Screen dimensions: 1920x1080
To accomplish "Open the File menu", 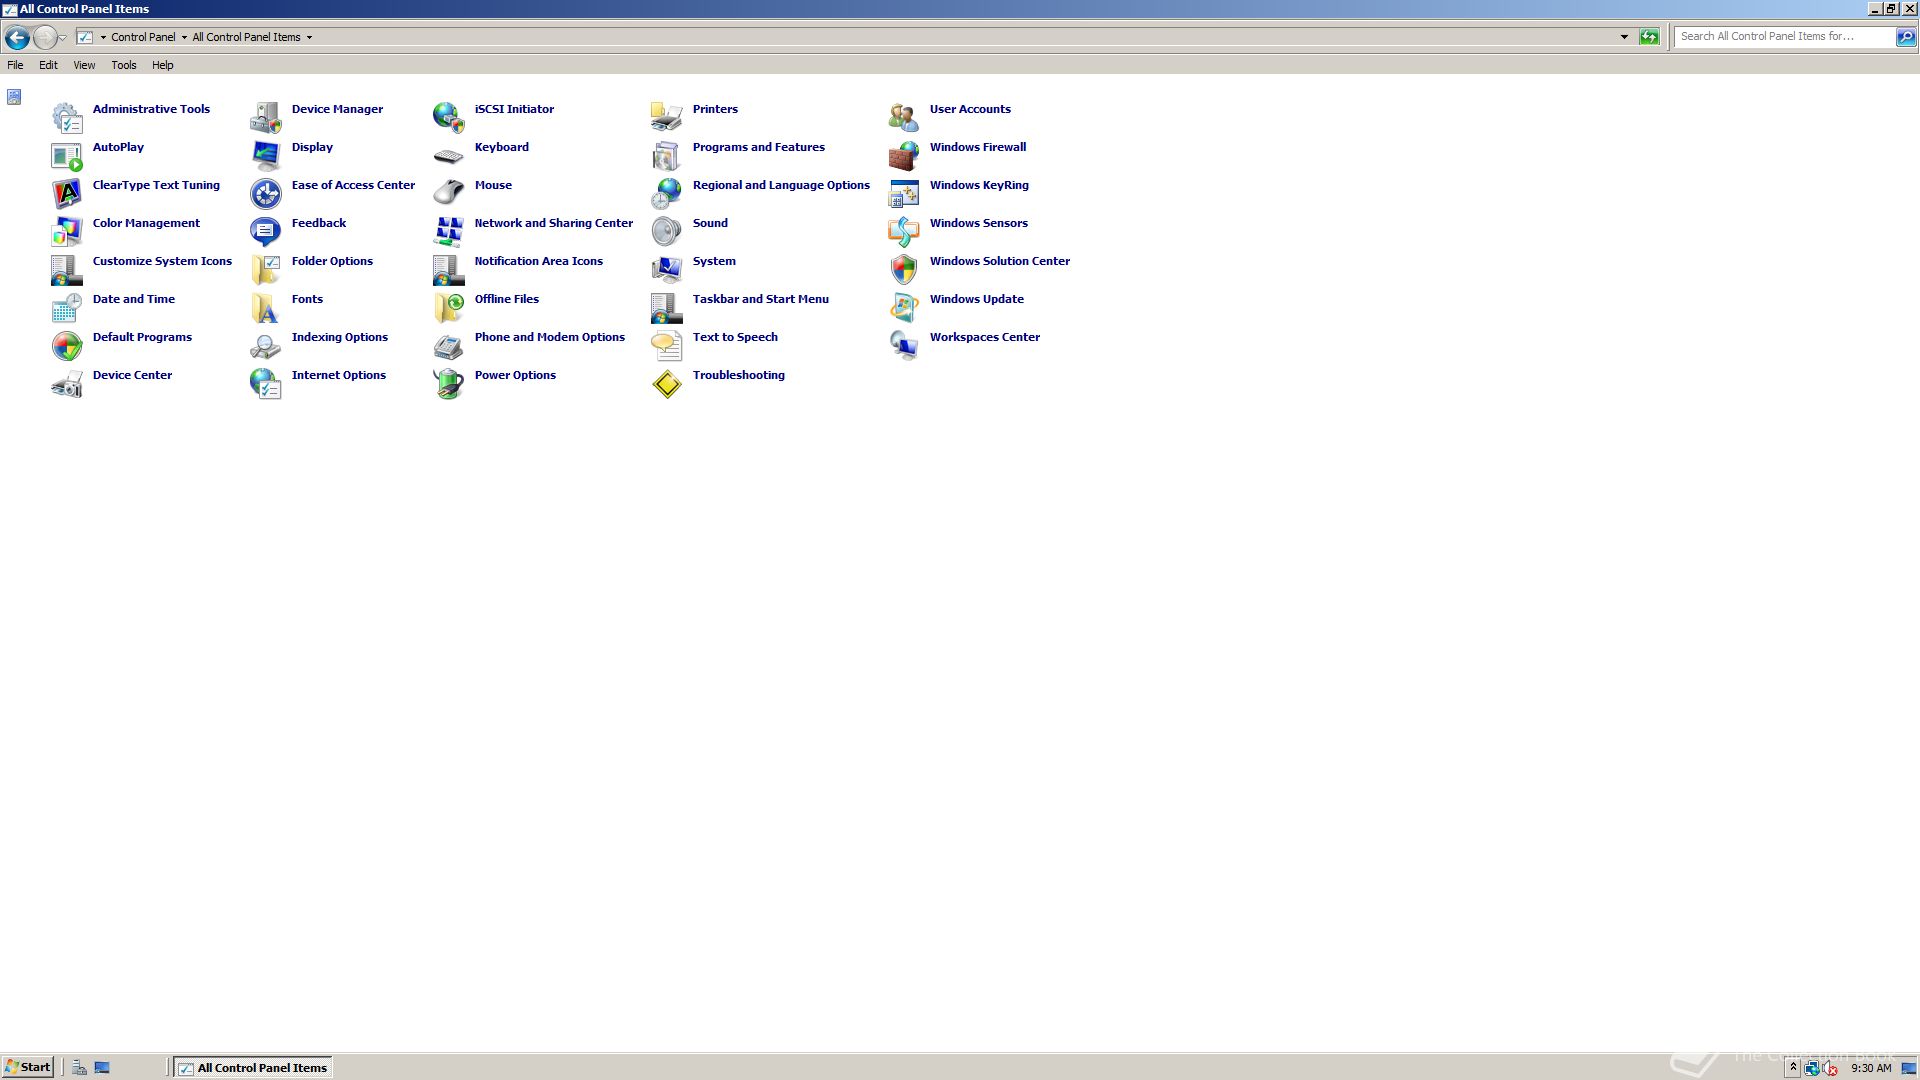I will pyautogui.click(x=15, y=65).
